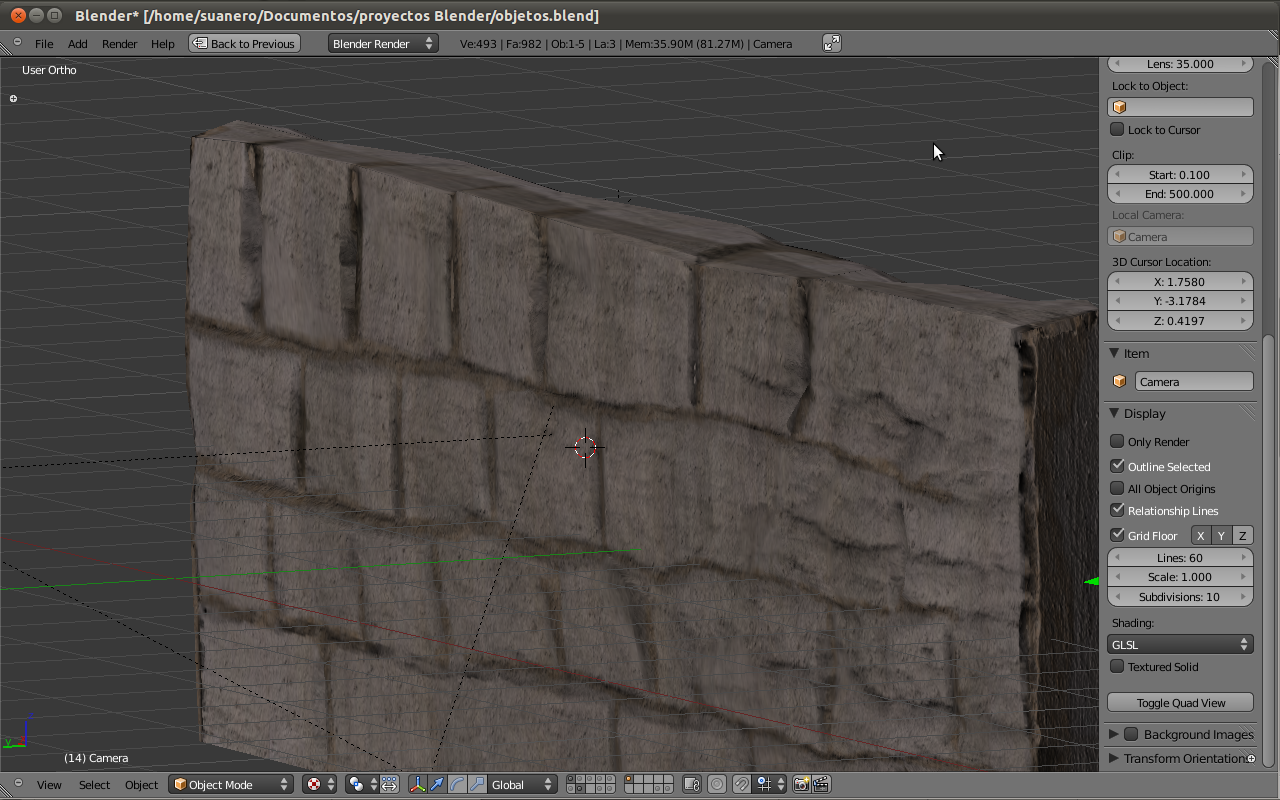This screenshot has width=1280, height=800.
Task: Open the Blender Render engine dropdown
Action: [x=383, y=43]
